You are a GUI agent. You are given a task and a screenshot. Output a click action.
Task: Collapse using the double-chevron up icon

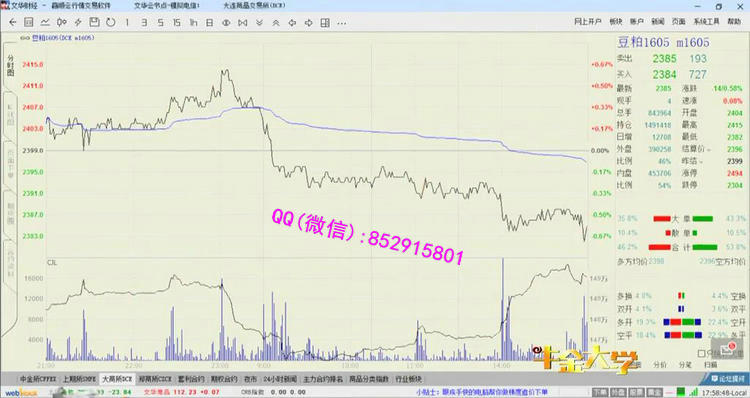click(276, 22)
